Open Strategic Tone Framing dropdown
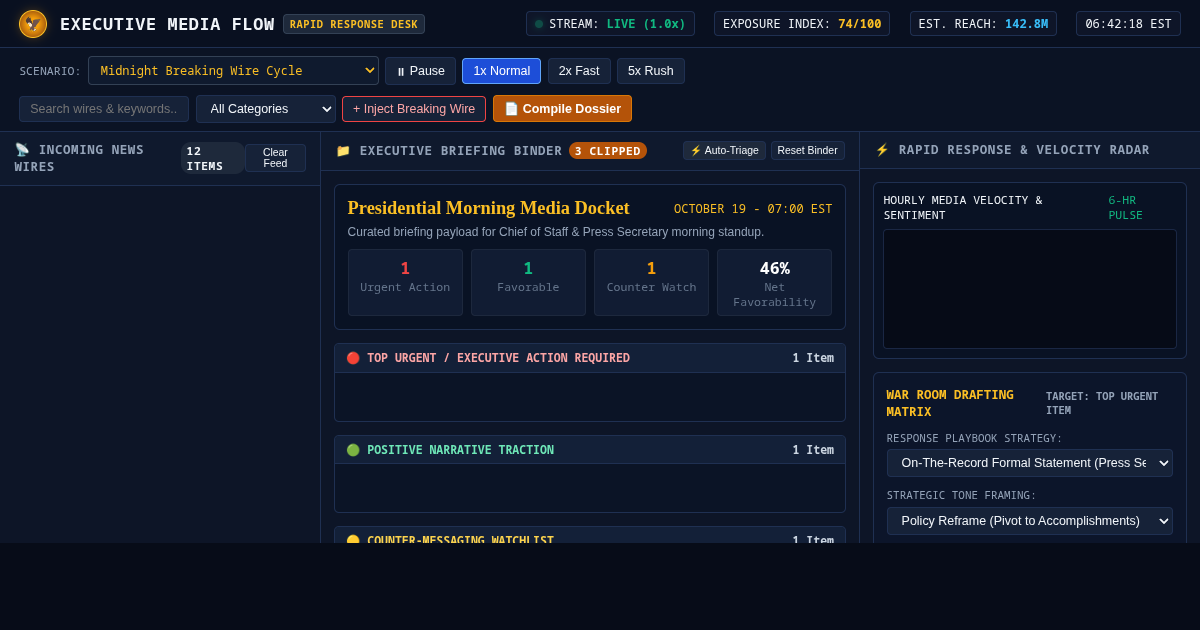This screenshot has height=630, width=1200. pos(1030,521)
